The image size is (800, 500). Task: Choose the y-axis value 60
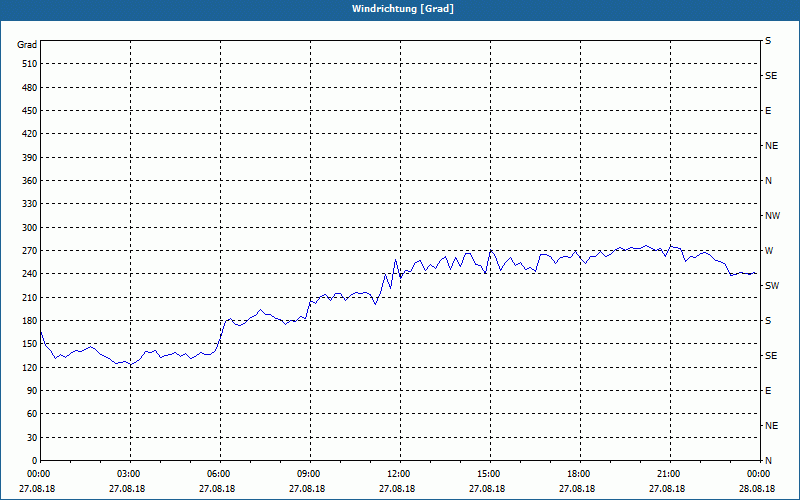click(32, 414)
